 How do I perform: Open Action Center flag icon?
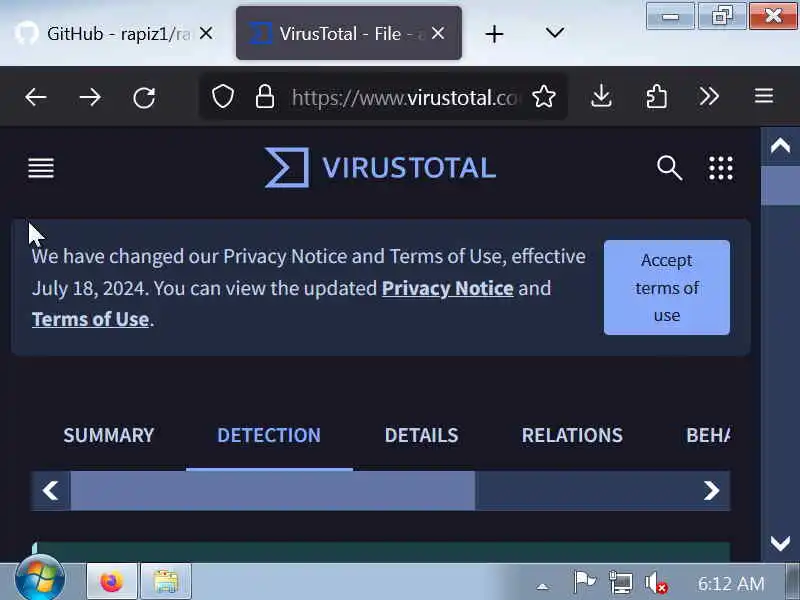(x=584, y=582)
